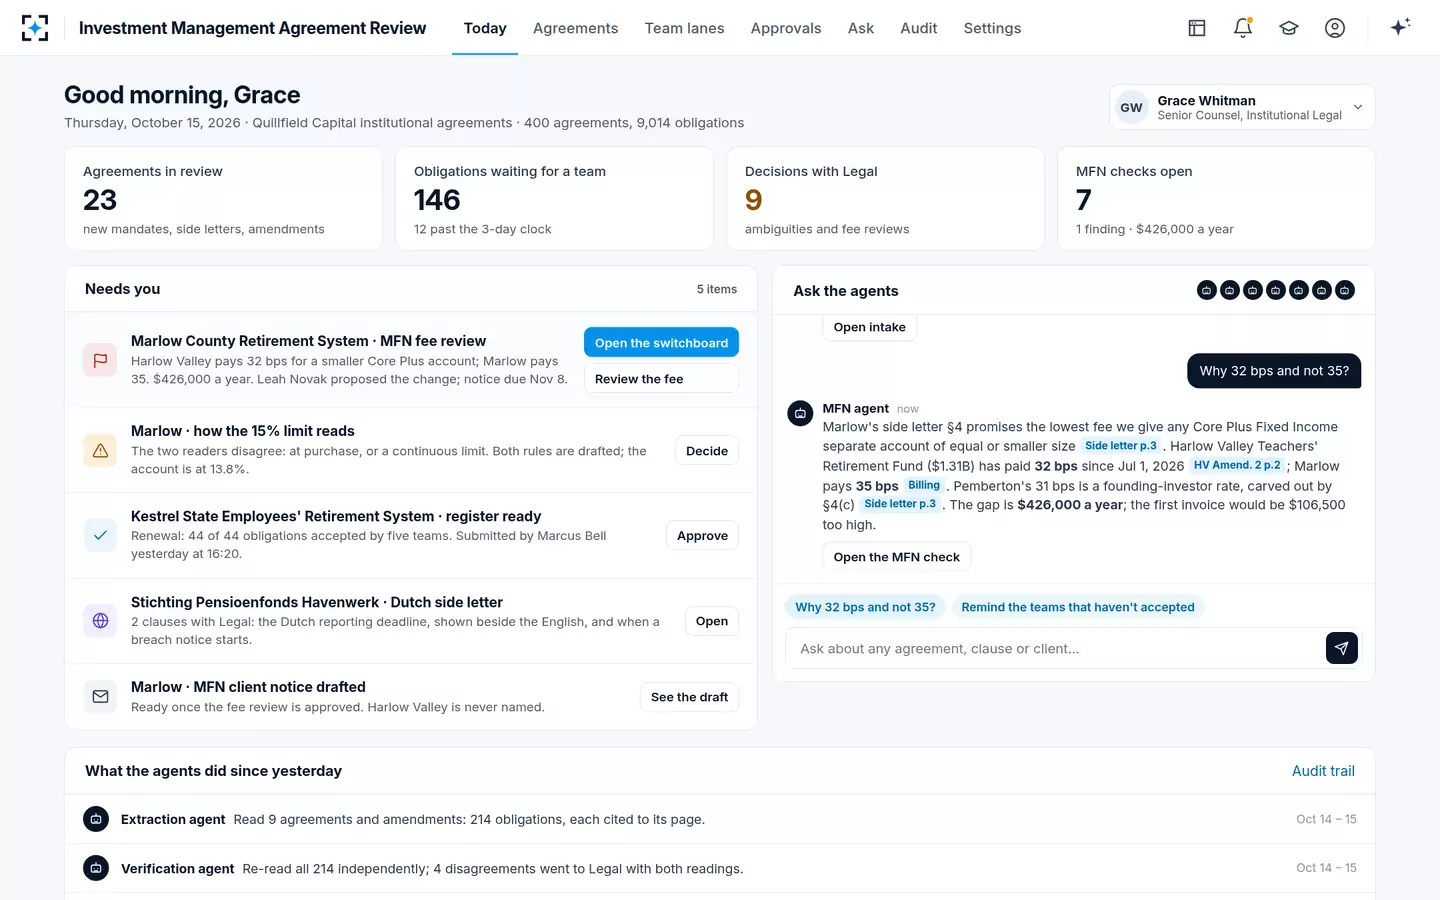Click the Extraction agent avatar icon

point(96,819)
